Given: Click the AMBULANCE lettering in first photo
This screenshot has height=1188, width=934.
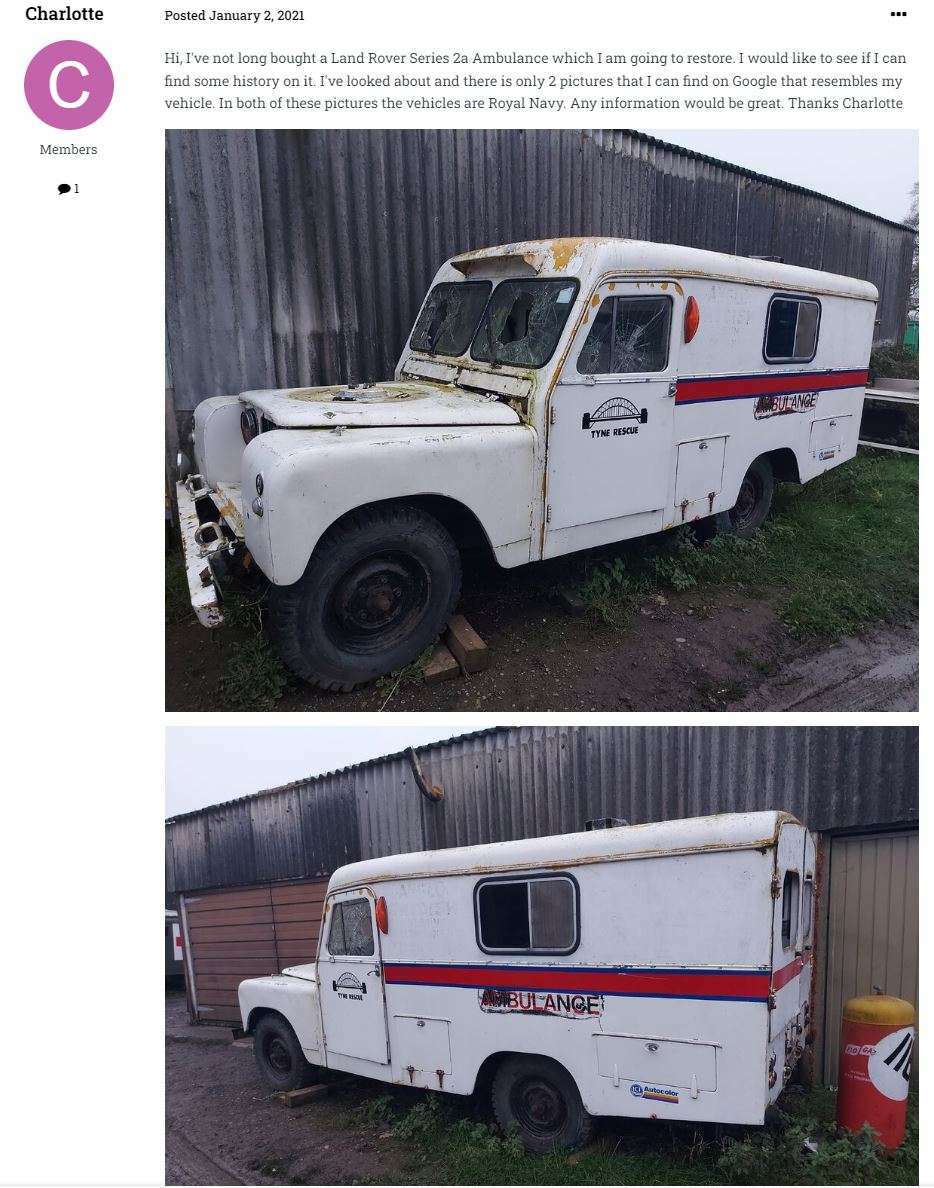Looking at the screenshot, I should [x=786, y=404].
